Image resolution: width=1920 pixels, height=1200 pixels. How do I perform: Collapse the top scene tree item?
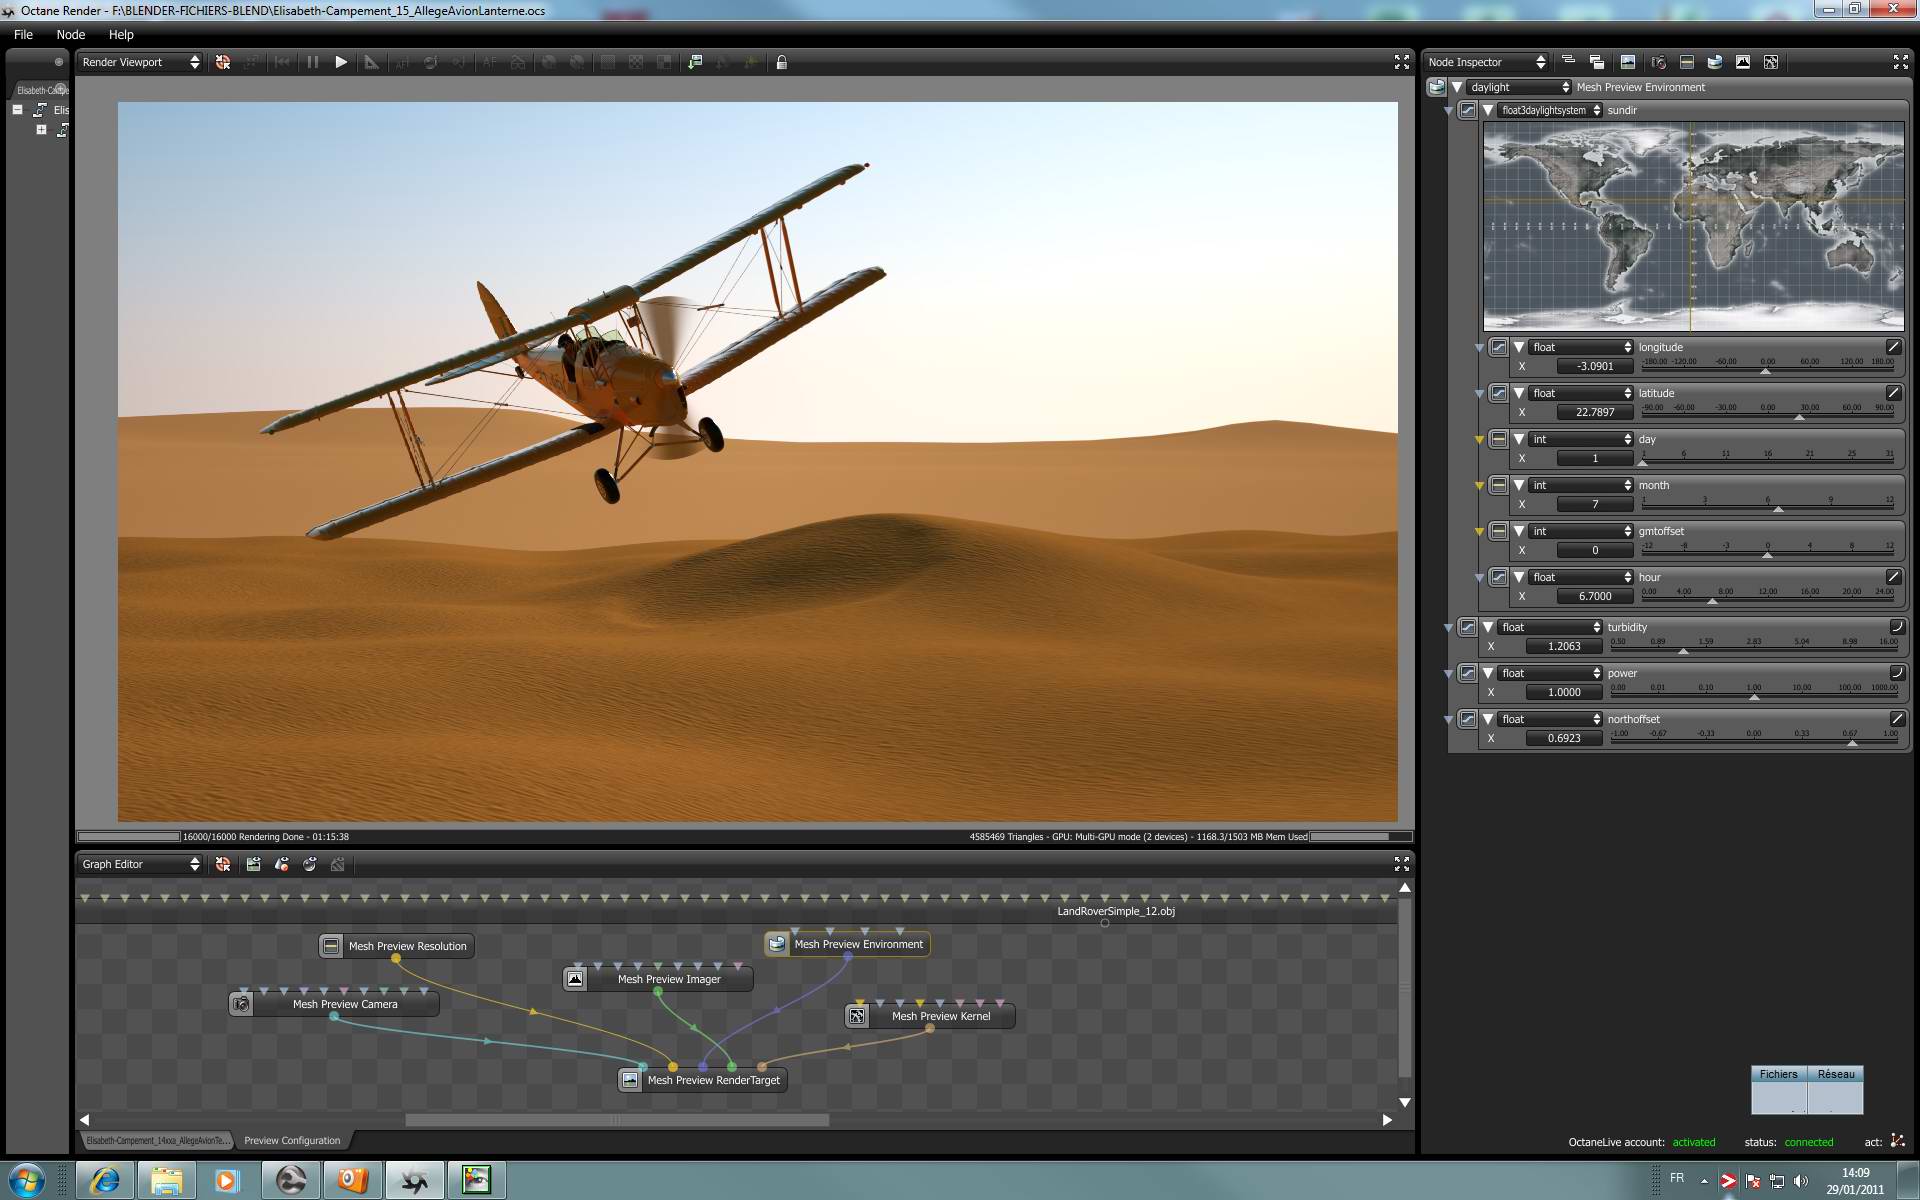(17, 110)
